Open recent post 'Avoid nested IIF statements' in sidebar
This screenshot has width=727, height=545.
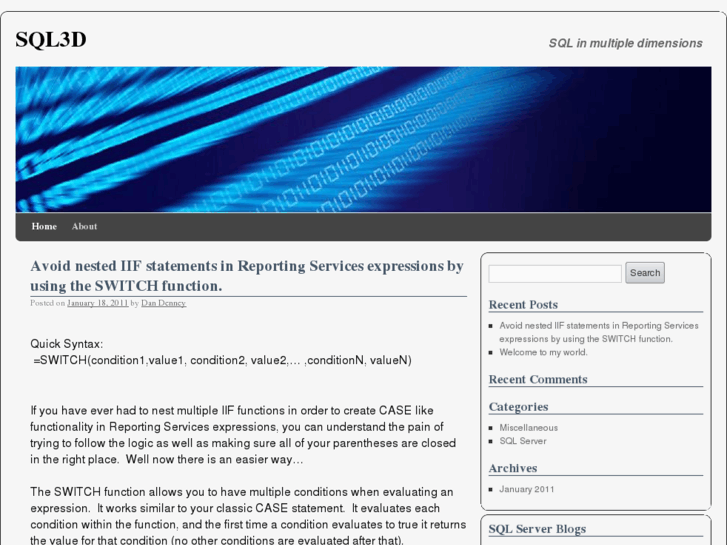599,332
